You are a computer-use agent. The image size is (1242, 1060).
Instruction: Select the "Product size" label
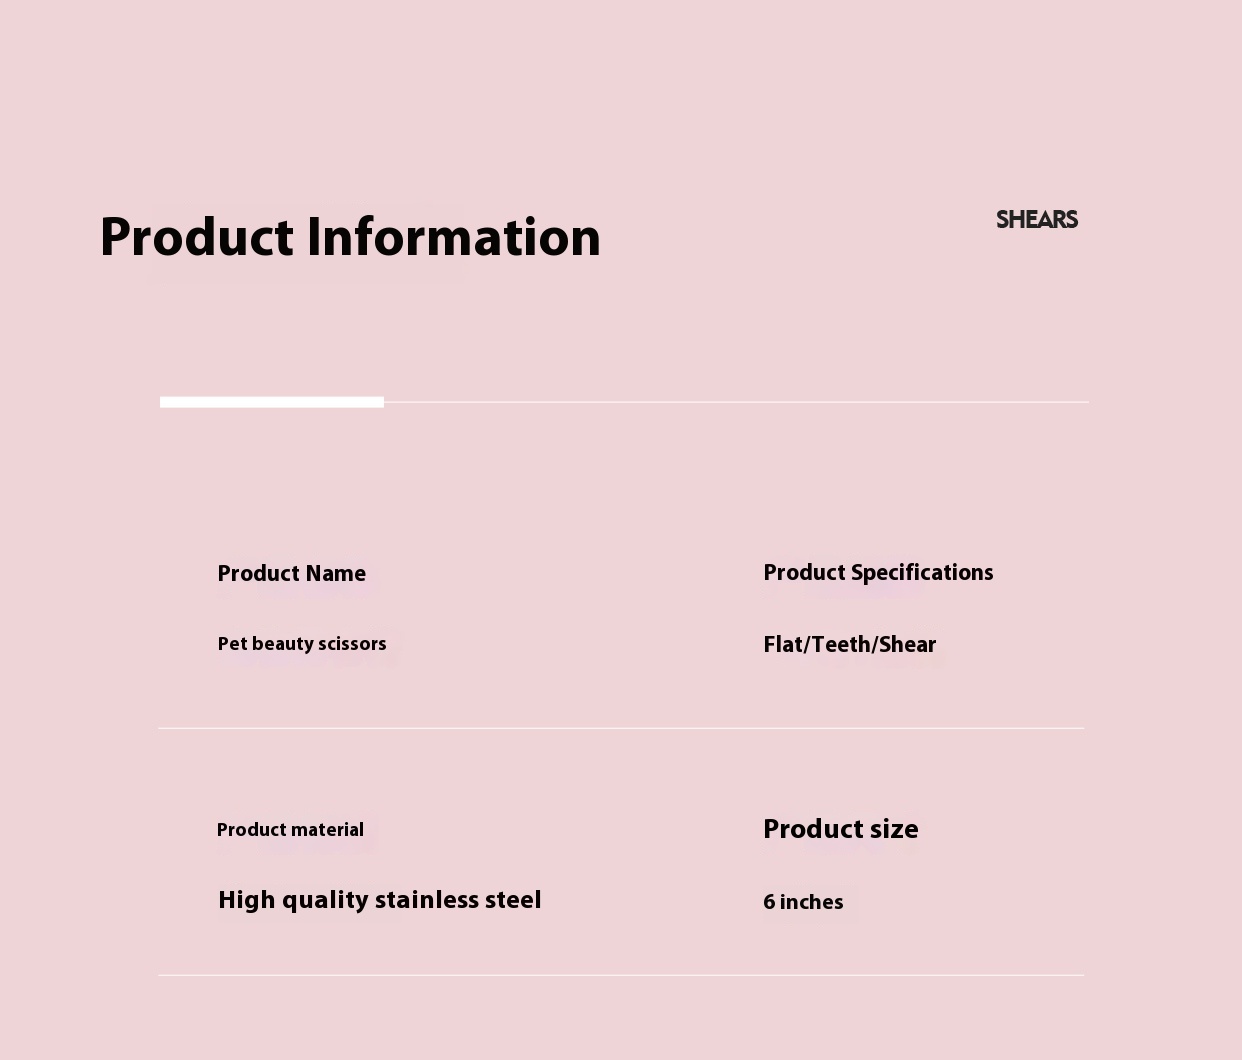click(840, 830)
